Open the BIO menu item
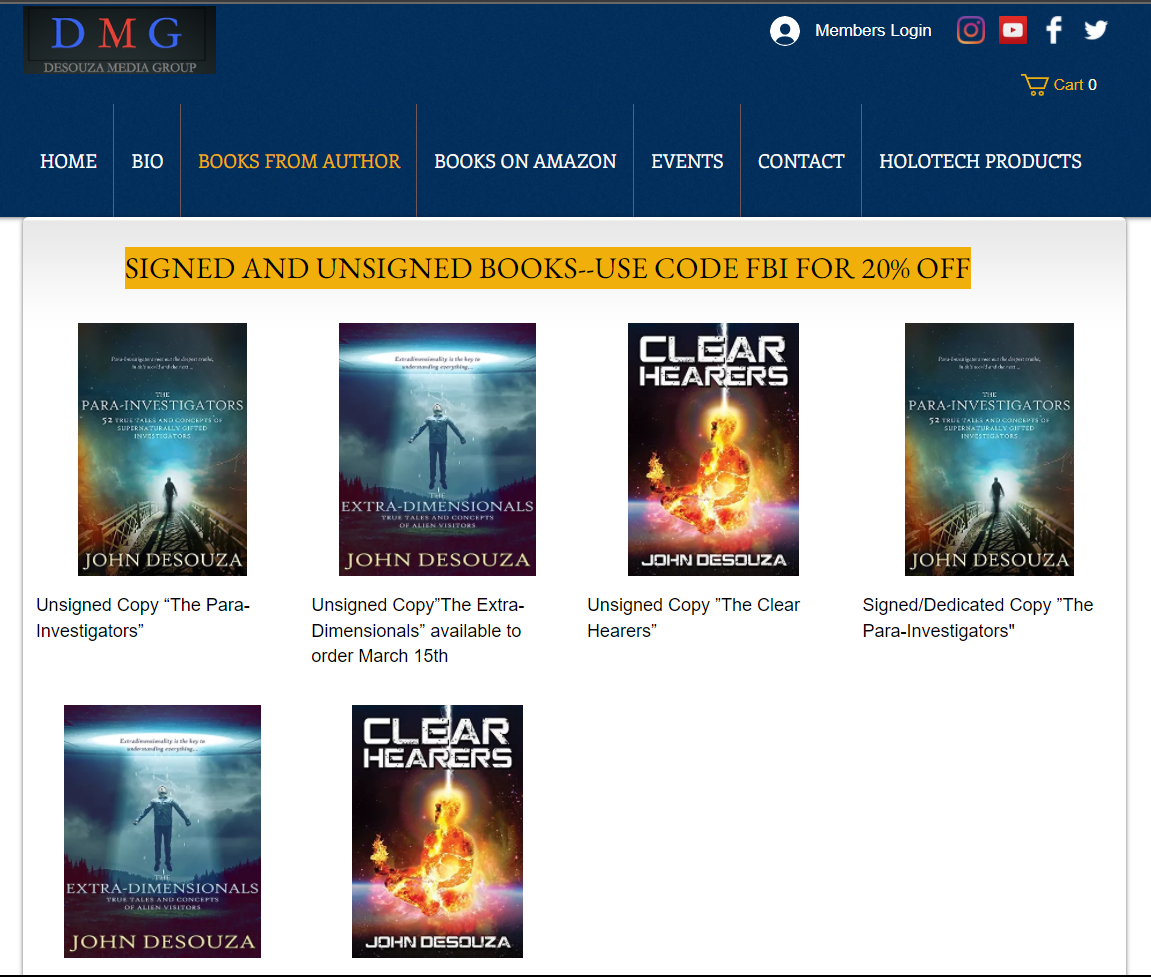The height and width of the screenshot is (977, 1151). click(x=148, y=161)
